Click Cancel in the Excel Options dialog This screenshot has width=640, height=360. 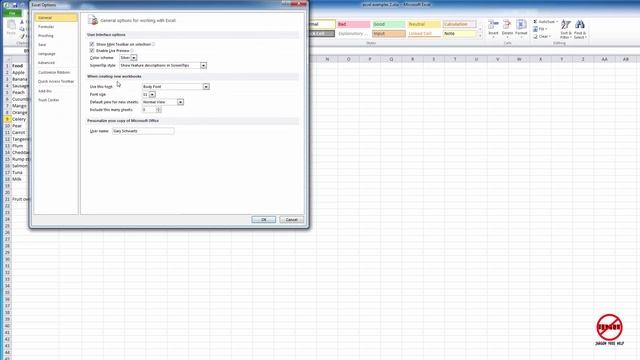(291, 220)
